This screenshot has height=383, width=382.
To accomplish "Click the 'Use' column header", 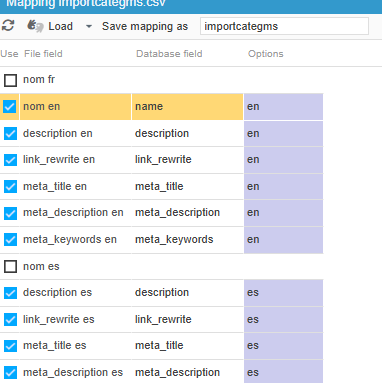I will point(9,54).
